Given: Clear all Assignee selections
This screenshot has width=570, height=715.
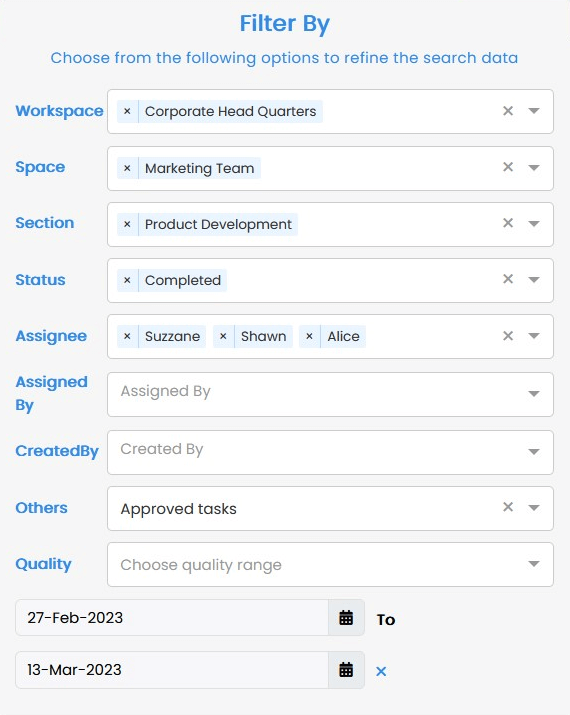Looking at the screenshot, I should click(x=508, y=336).
